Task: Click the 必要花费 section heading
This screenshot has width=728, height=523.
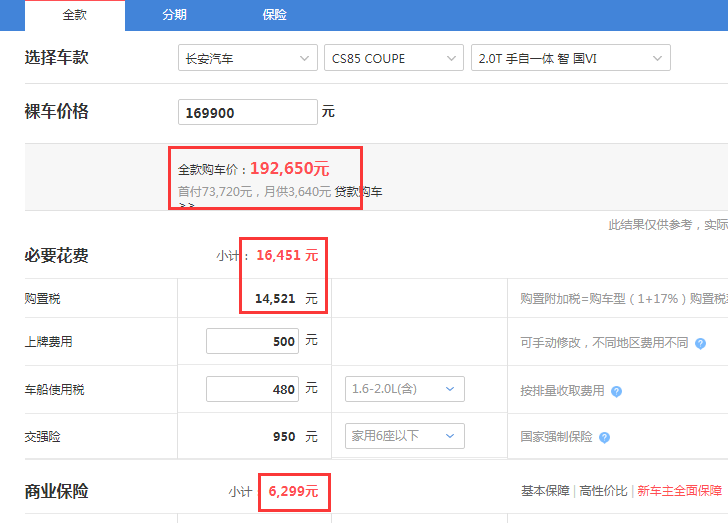Action: click(x=57, y=255)
